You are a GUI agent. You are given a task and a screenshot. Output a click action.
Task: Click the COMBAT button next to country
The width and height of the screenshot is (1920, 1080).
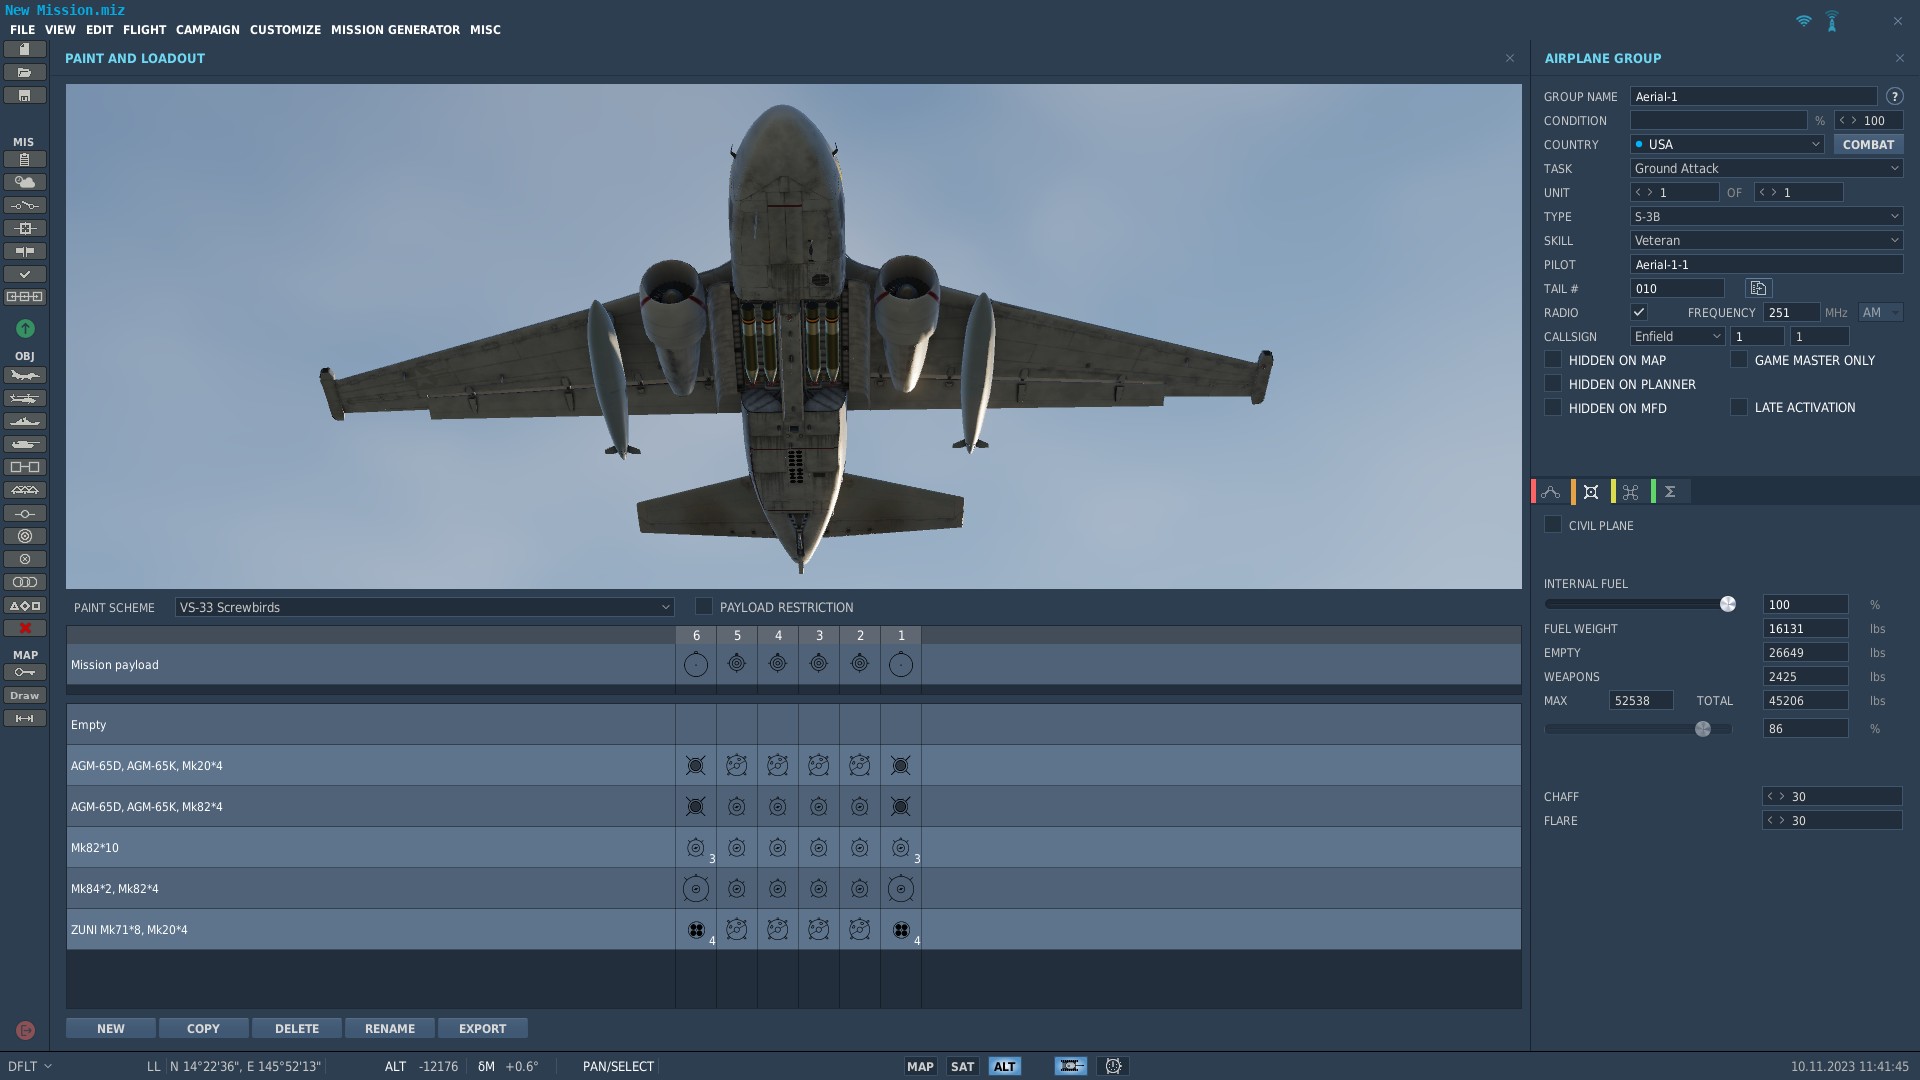1868,144
